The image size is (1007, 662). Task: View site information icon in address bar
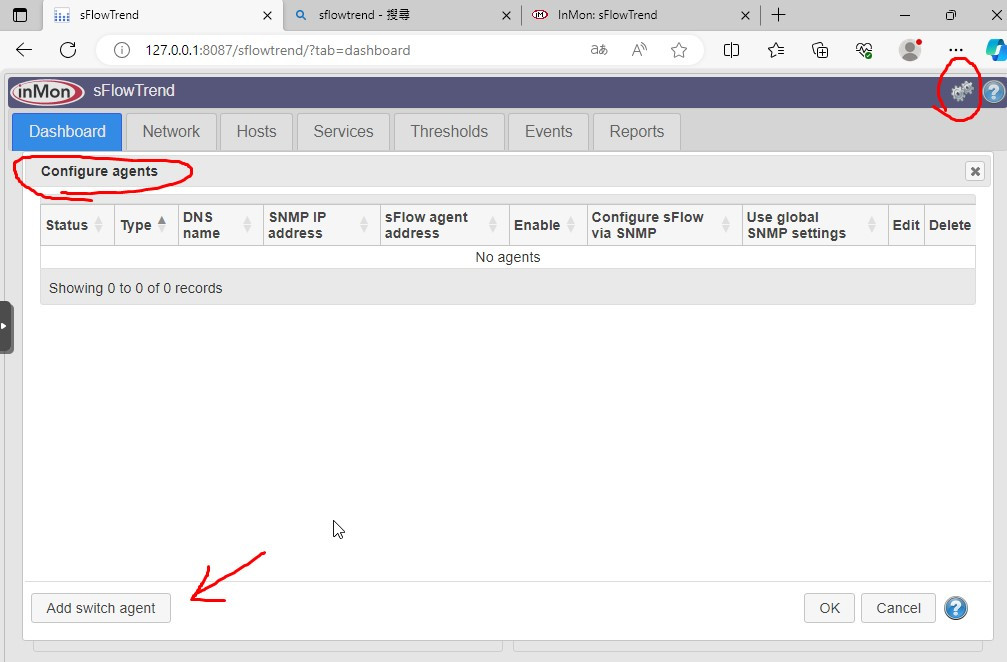(122, 50)
